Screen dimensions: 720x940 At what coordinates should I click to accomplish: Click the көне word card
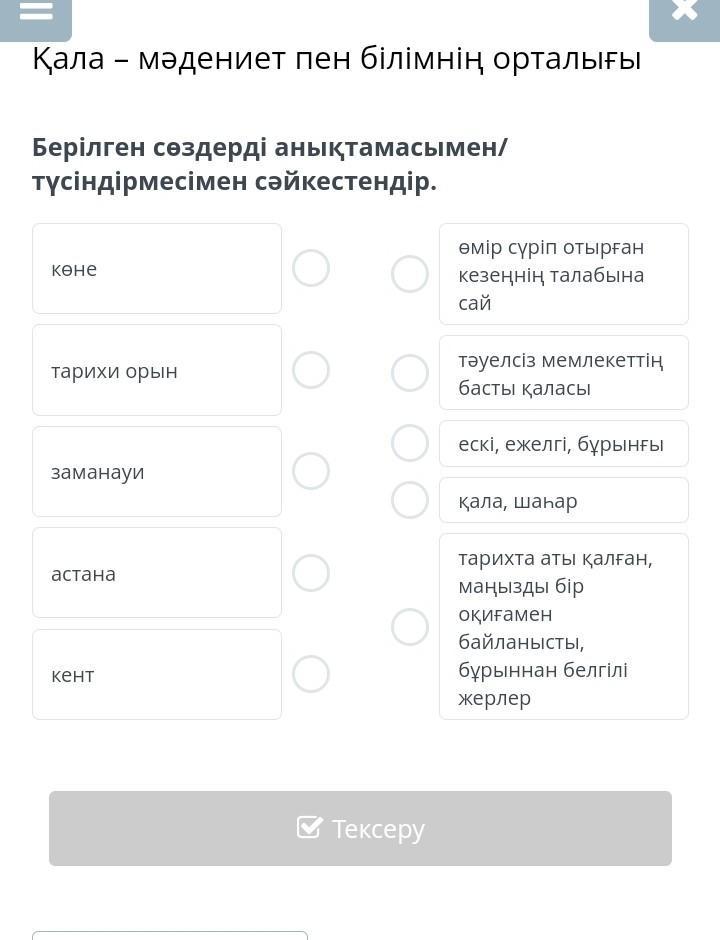pos(157,268)
